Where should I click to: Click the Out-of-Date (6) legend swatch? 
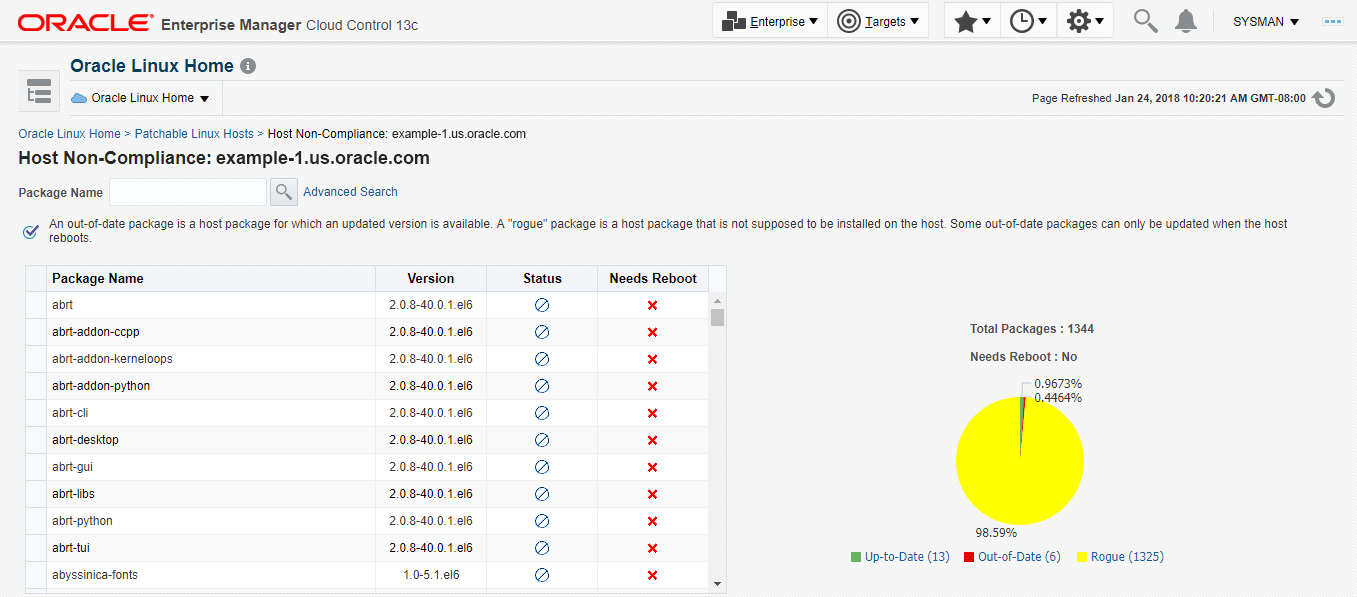tap(969, 557)
